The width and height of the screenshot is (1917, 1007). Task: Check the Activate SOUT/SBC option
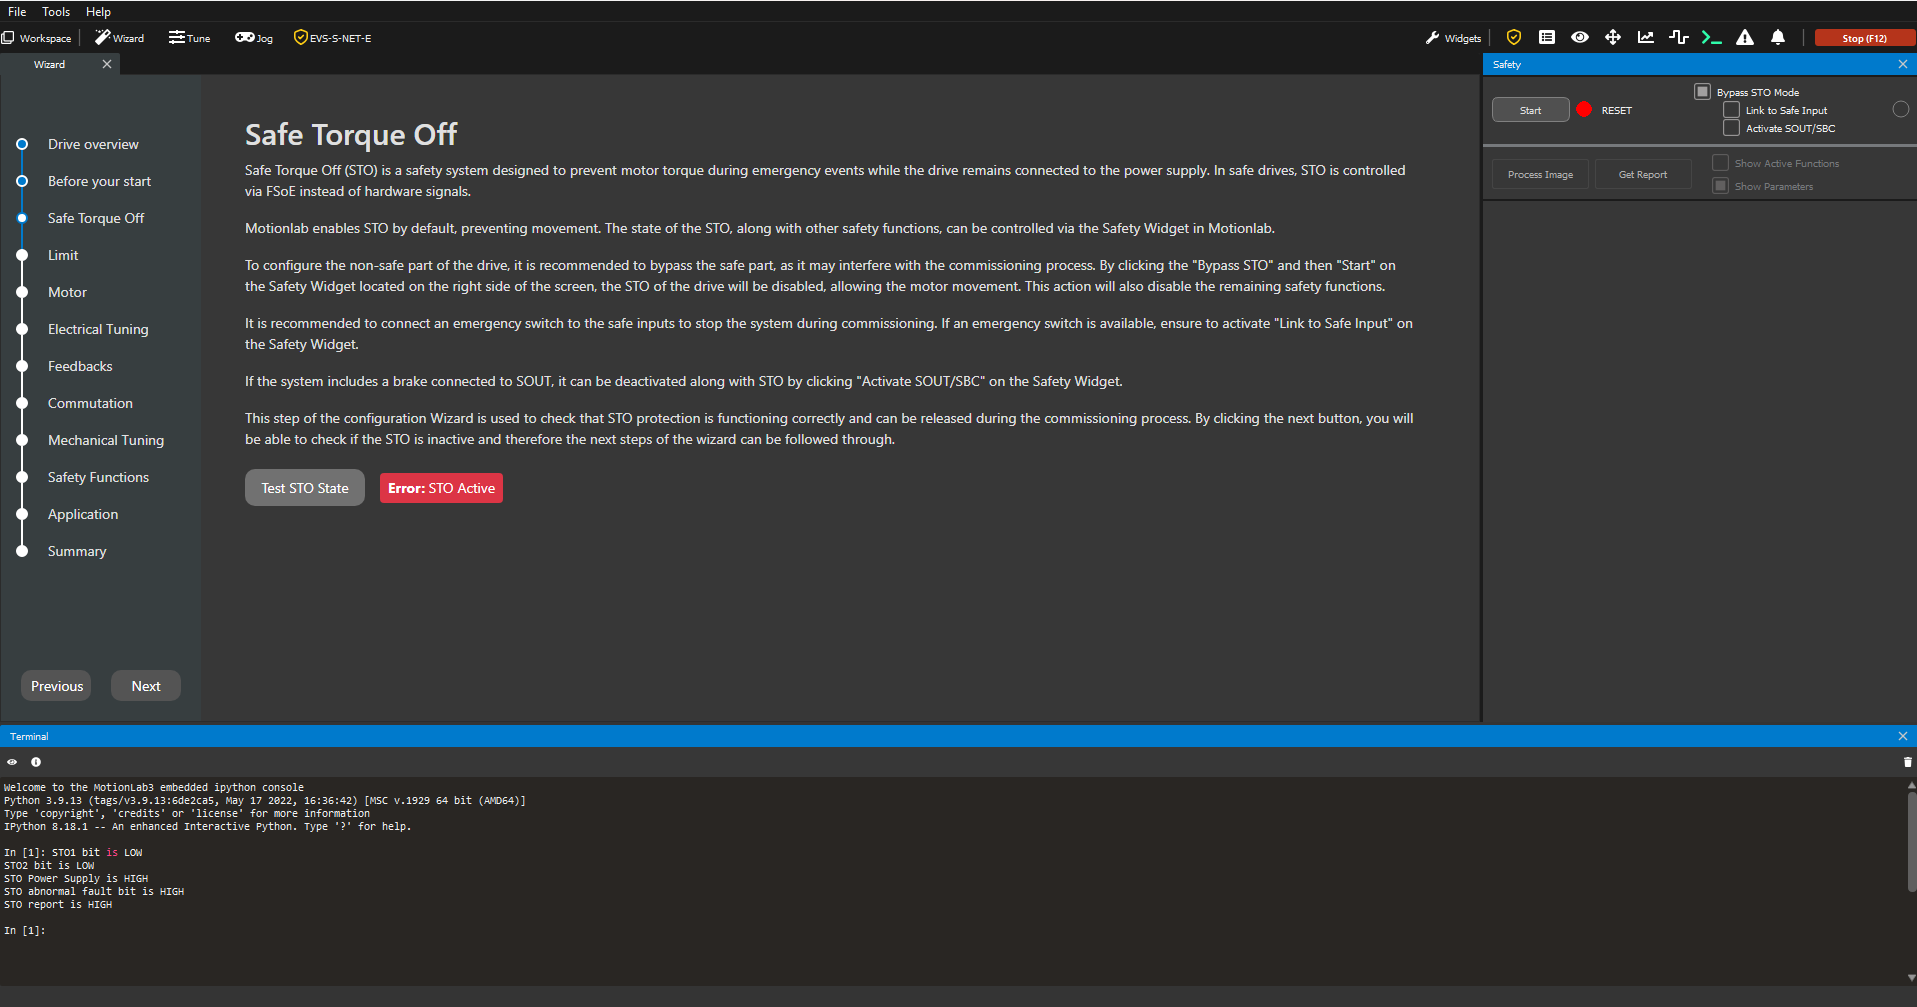pyautogui.click(x=1731, y=128)
